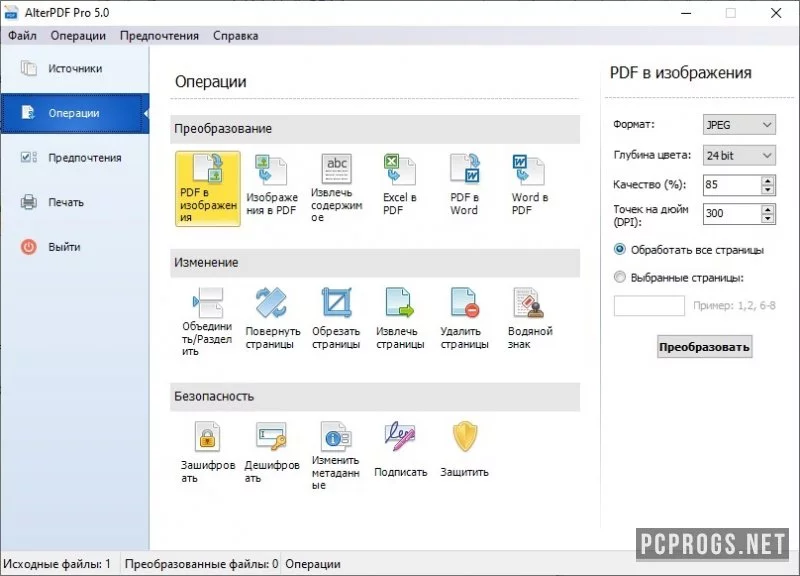
Task: Select the Зашифровать encryption tool
Action: tap(208, 452)
